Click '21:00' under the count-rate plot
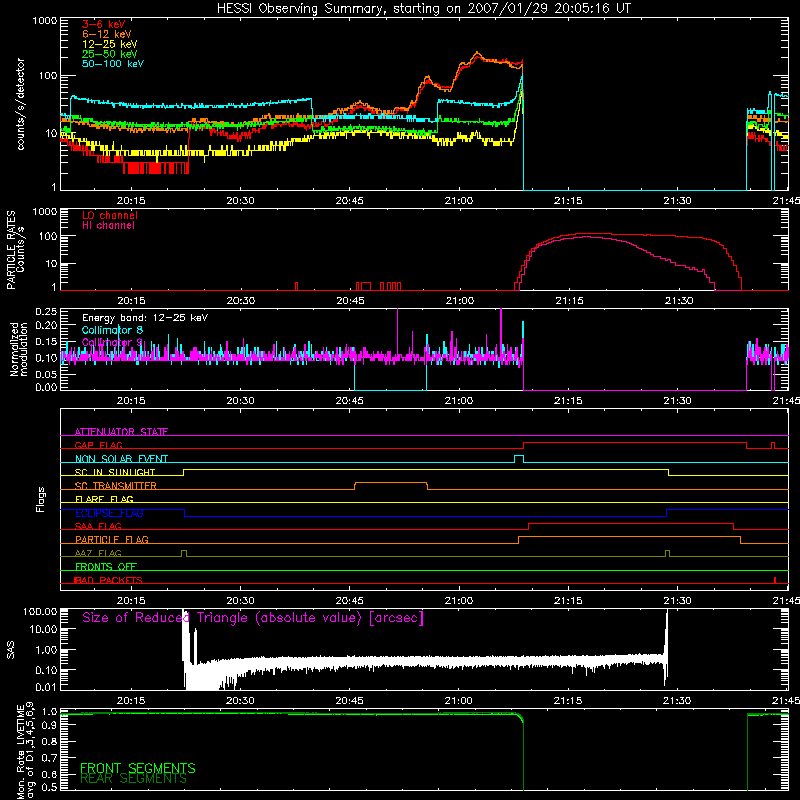This screenshot has height=800, width=800. coord(459,201)
